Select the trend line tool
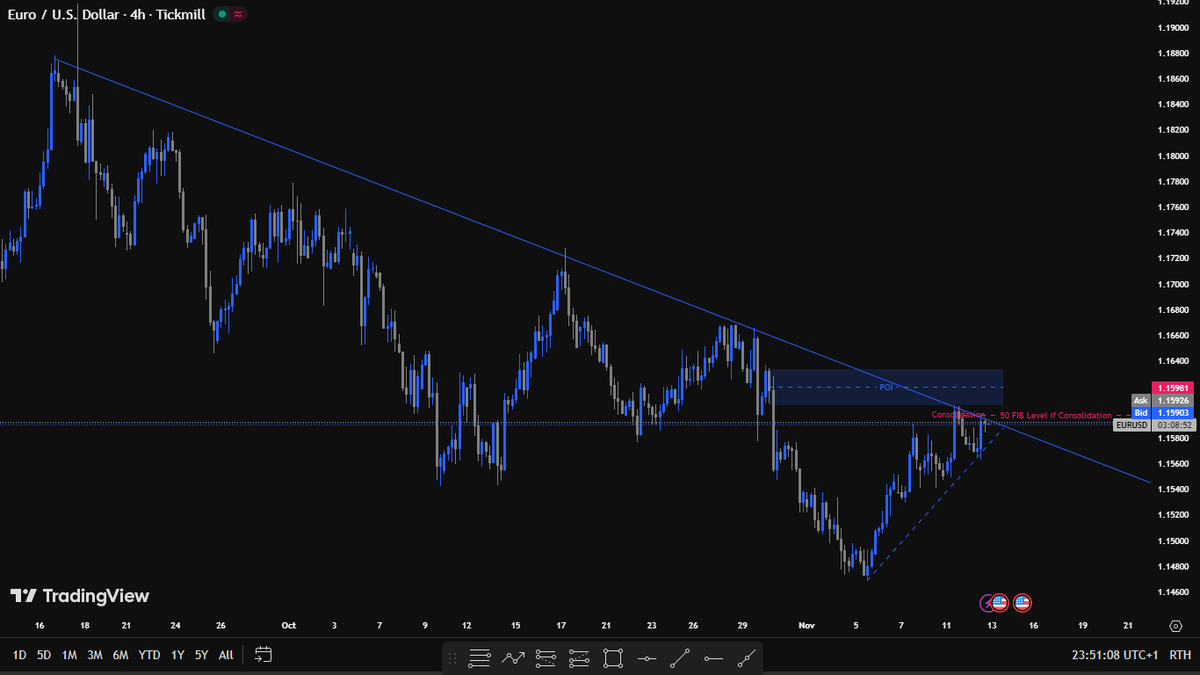The height and width of the screenshot is (675, 1200). coord(680,658)
